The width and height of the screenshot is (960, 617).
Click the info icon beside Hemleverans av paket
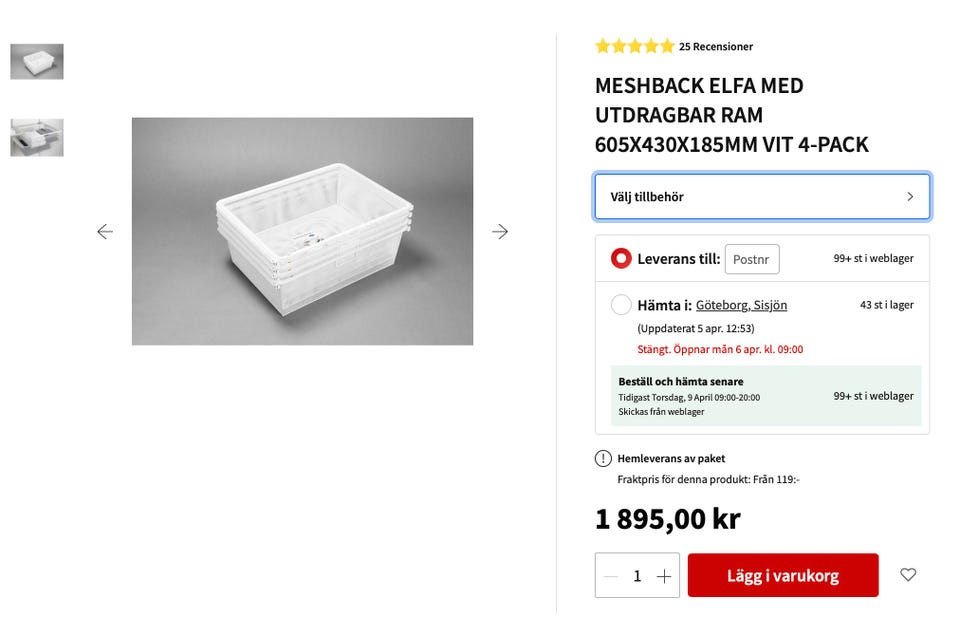coord(601,458)
